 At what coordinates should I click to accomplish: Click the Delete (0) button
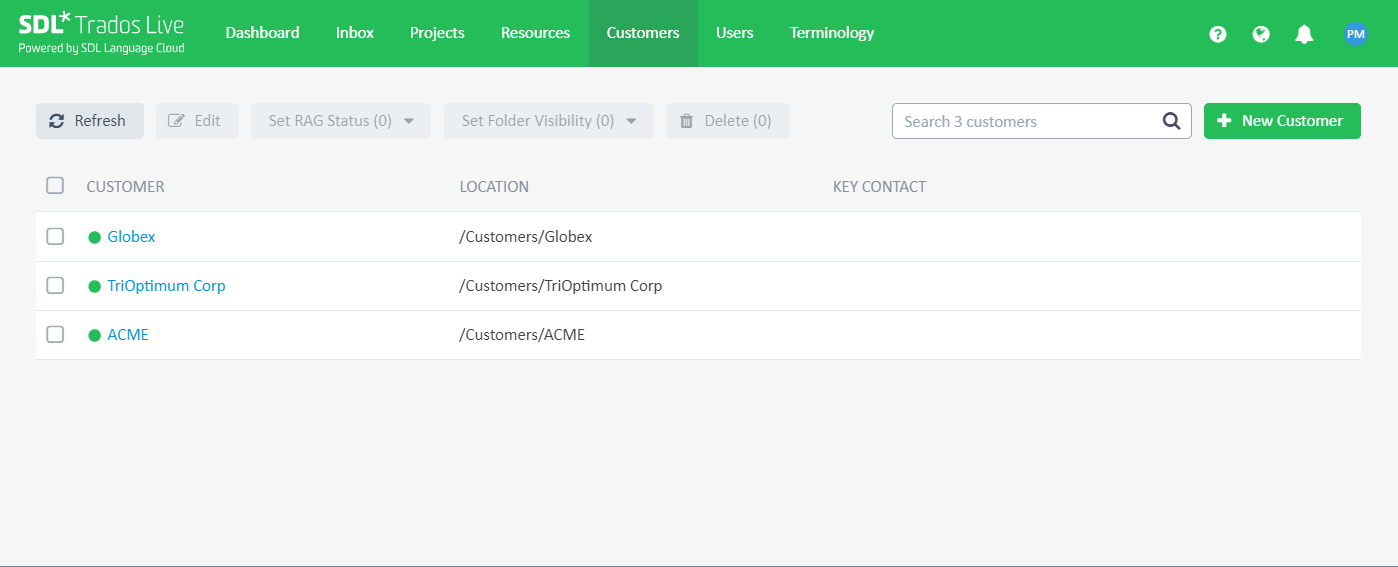point(728,121)
